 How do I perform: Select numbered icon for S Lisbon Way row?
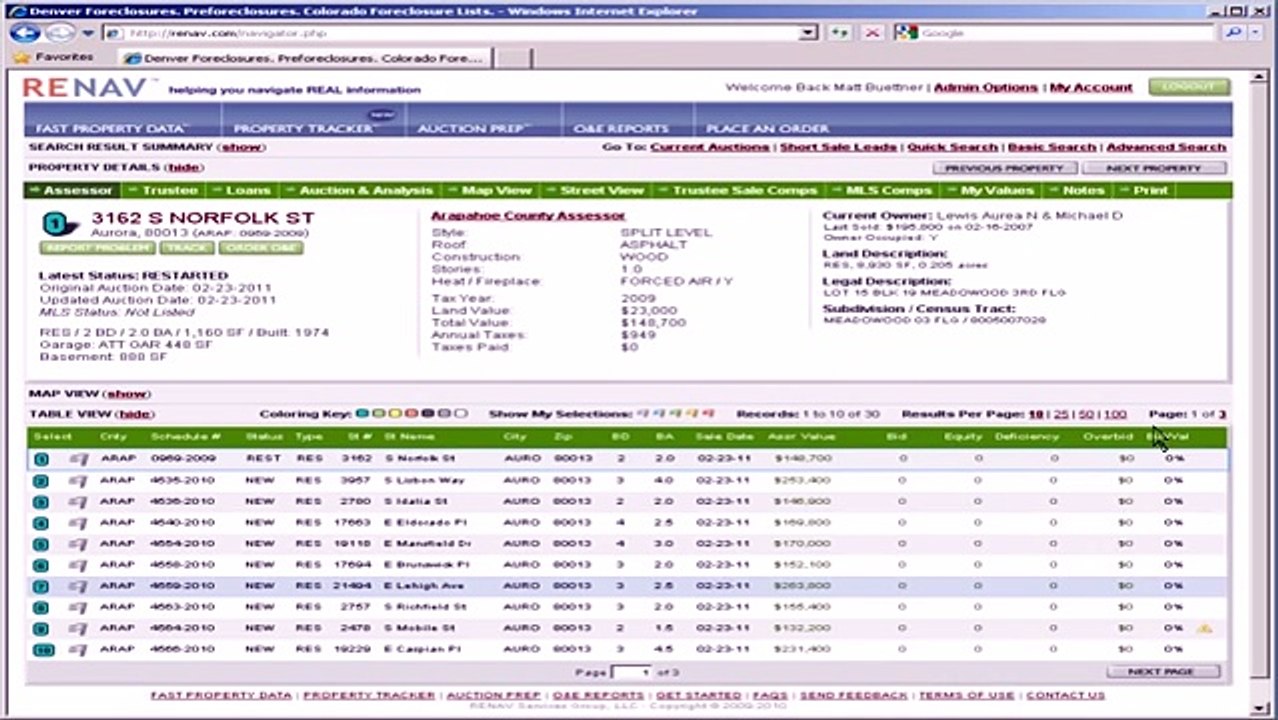coord(41,481)
